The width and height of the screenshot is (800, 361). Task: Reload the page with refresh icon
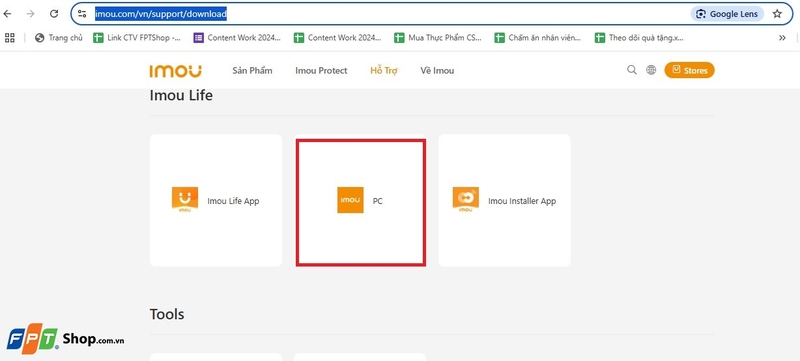pos(54,14)
